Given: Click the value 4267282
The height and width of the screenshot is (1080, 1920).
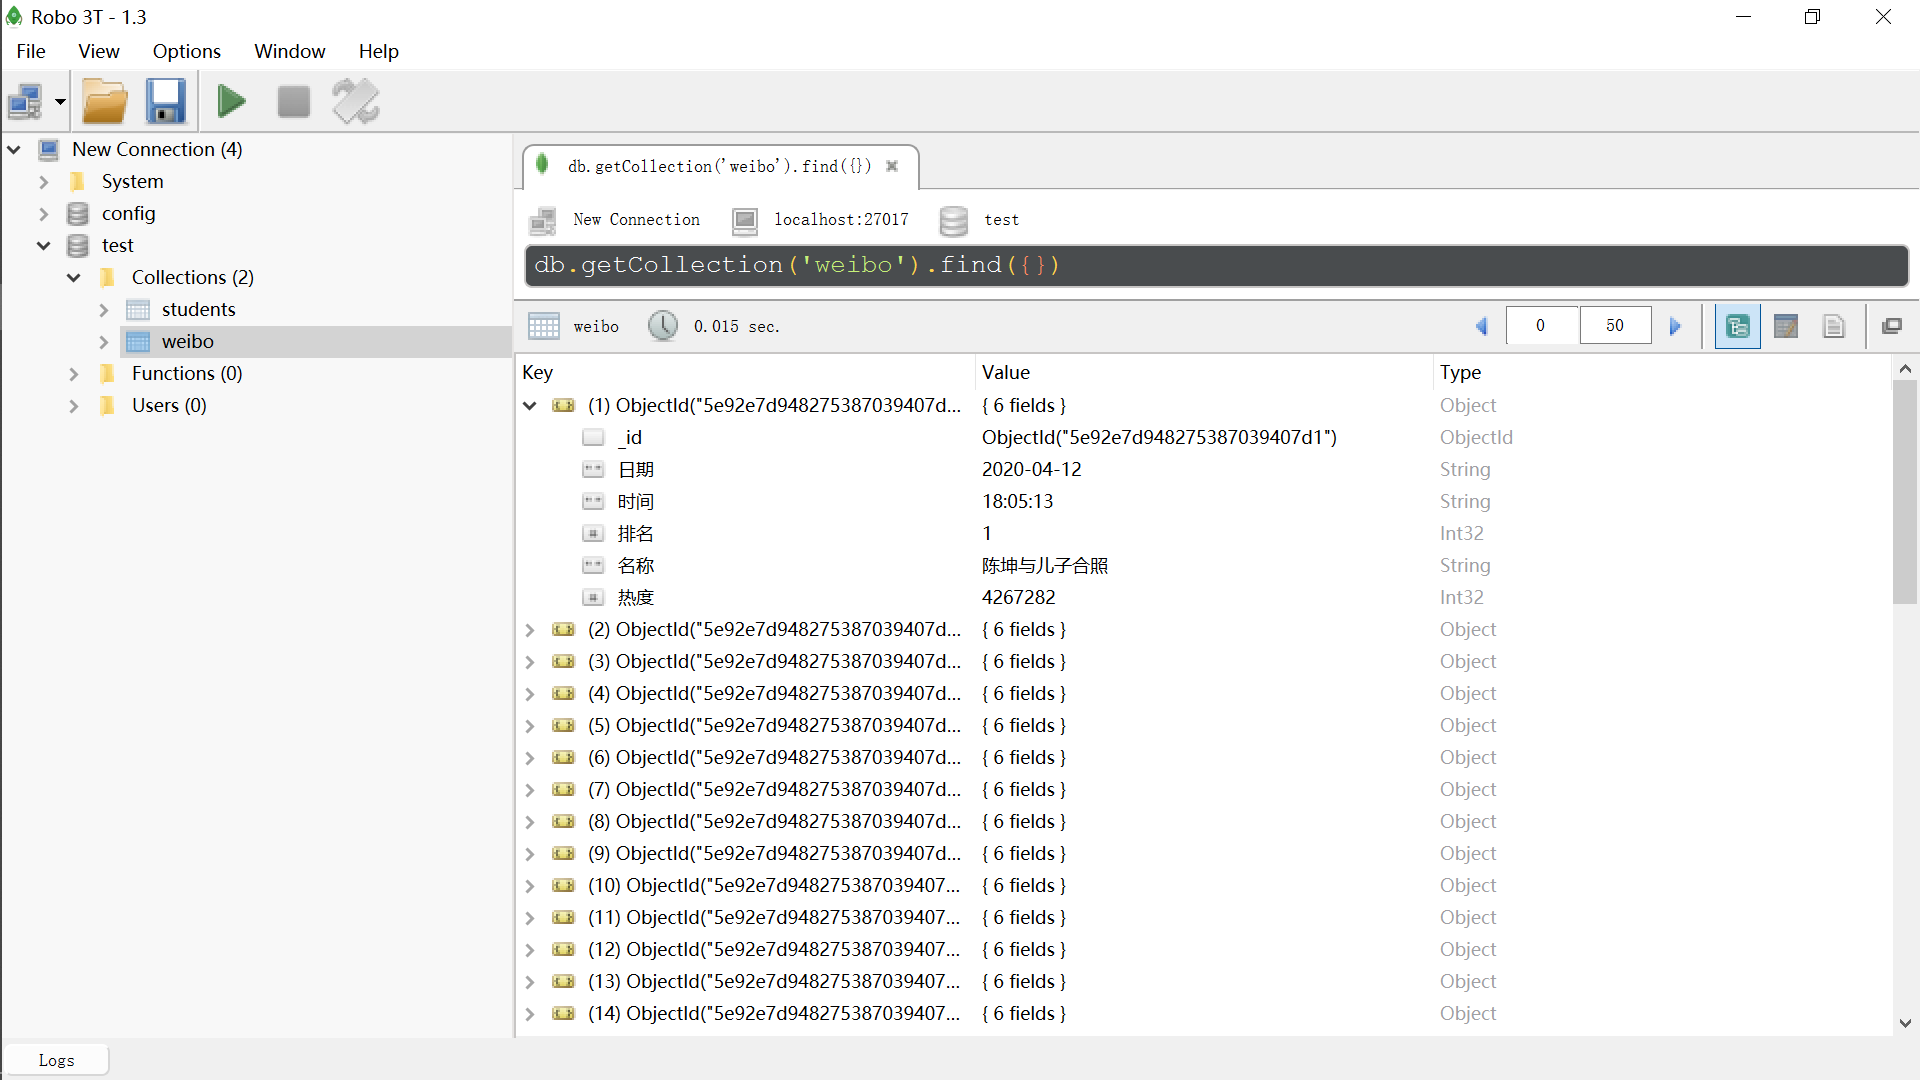Looking at the screenshot, I should [x=1018, y=598].
